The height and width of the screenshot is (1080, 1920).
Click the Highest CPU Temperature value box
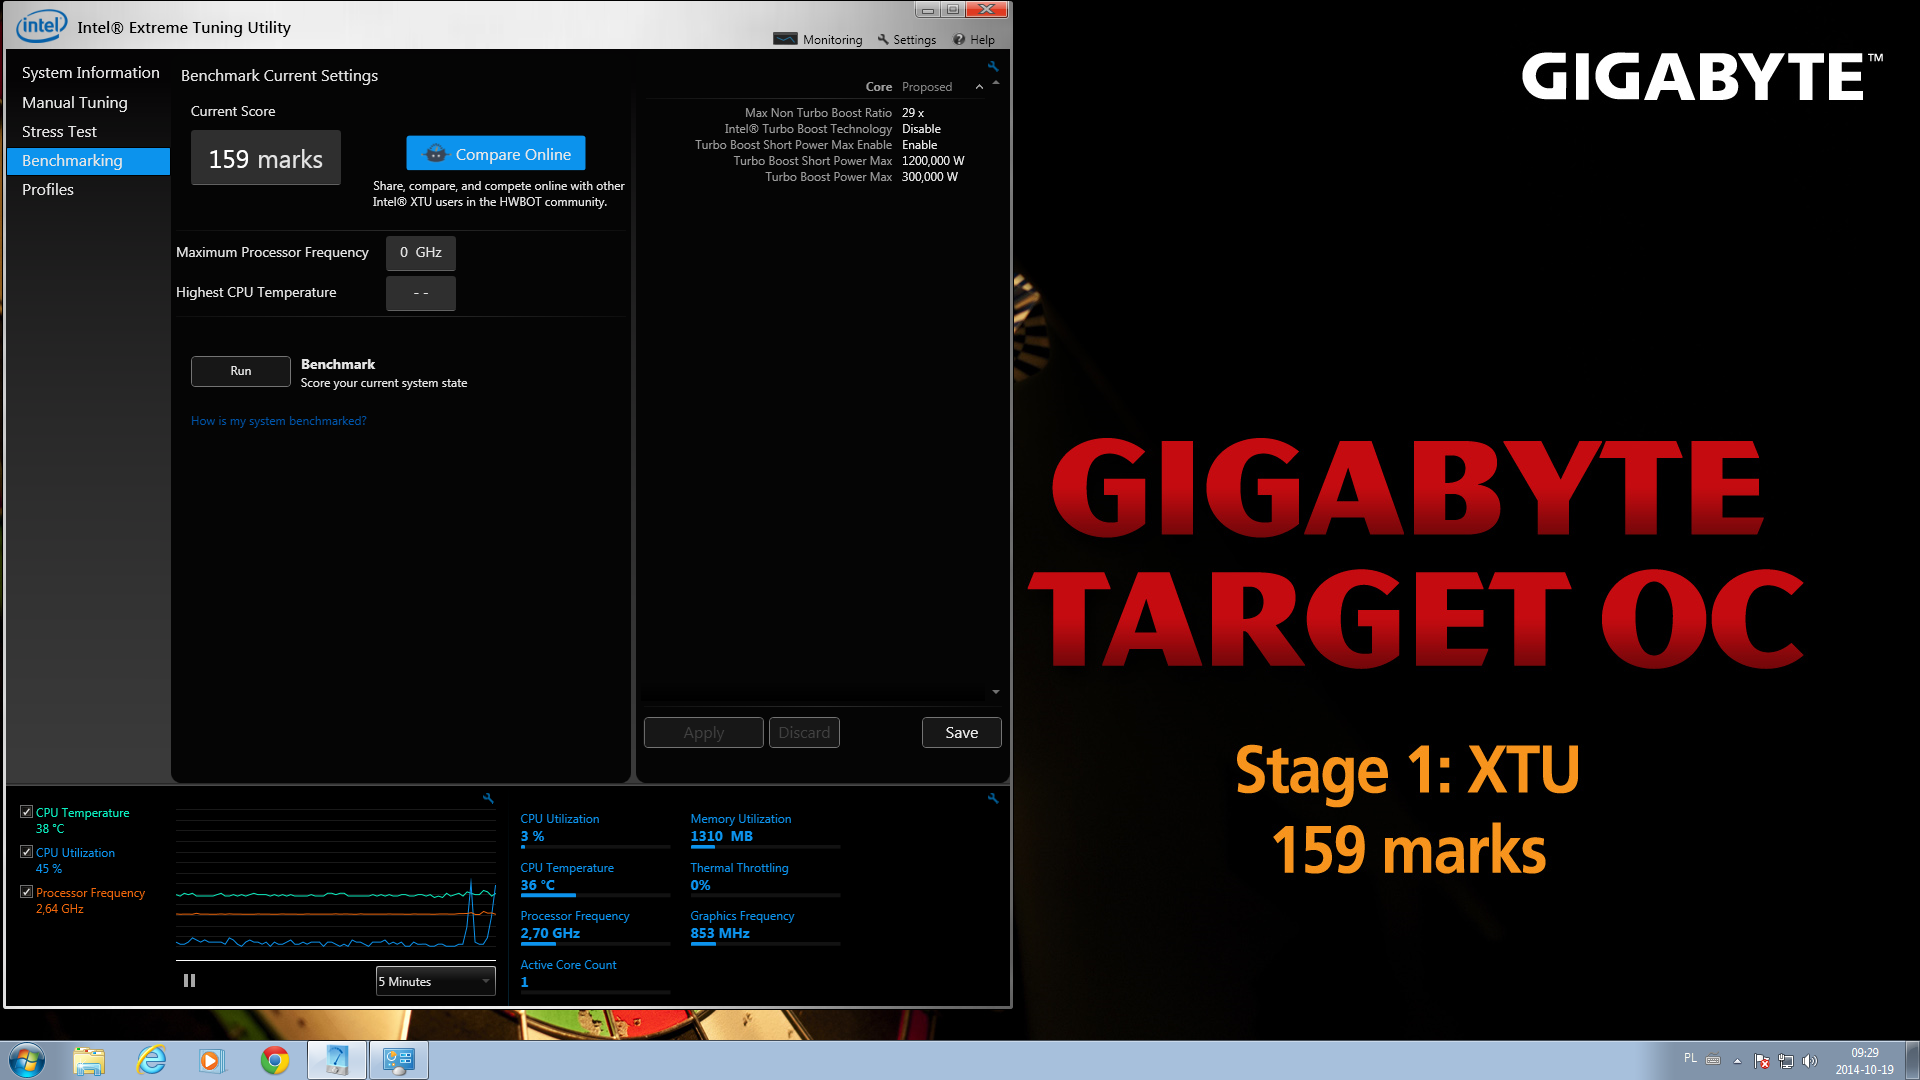pos(421,293)
